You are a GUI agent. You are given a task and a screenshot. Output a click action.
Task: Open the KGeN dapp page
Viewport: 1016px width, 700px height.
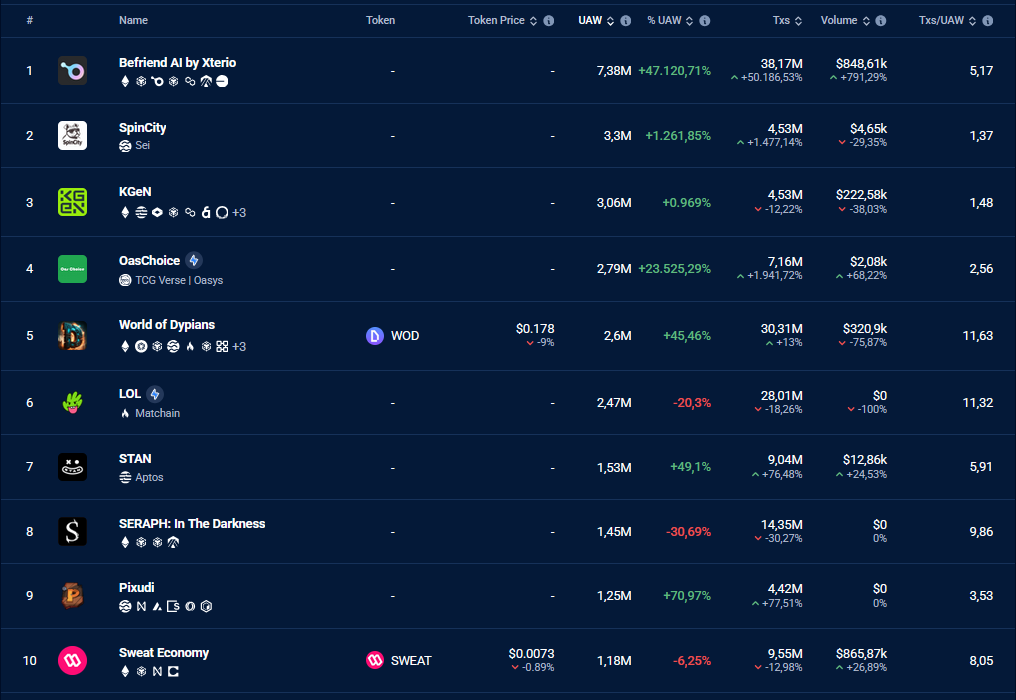pyautogui.click(x=135, y=192)
